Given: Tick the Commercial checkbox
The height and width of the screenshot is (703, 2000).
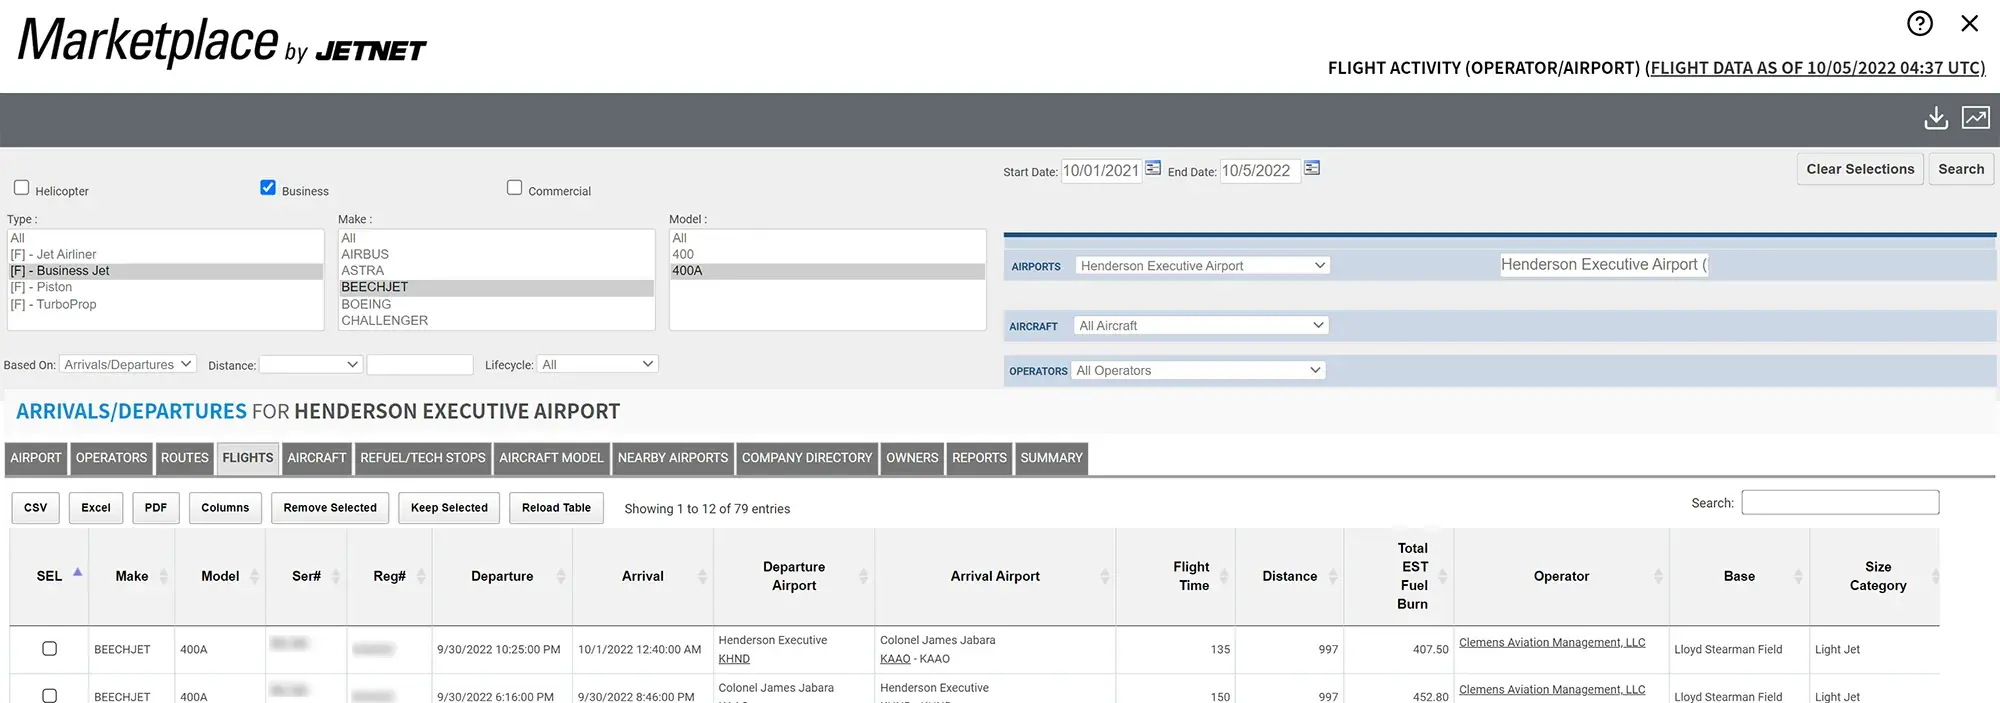Looking at the screenshot, I should coord(514,188).
